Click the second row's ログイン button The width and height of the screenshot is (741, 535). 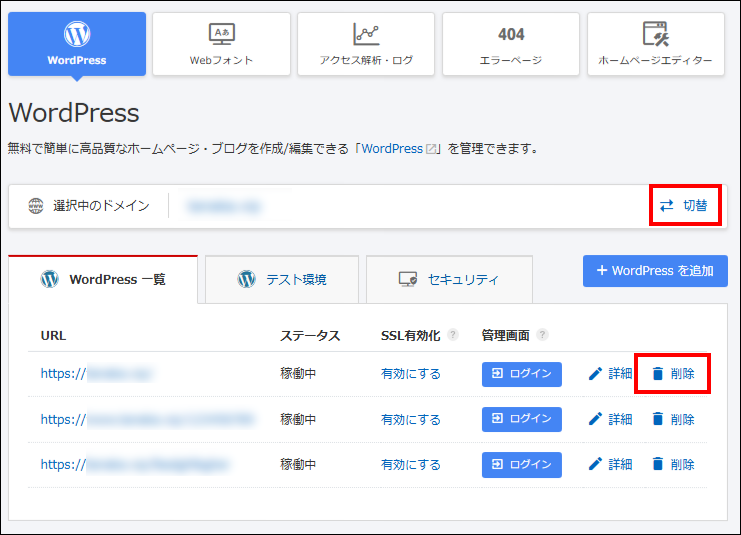pos(522,419)
